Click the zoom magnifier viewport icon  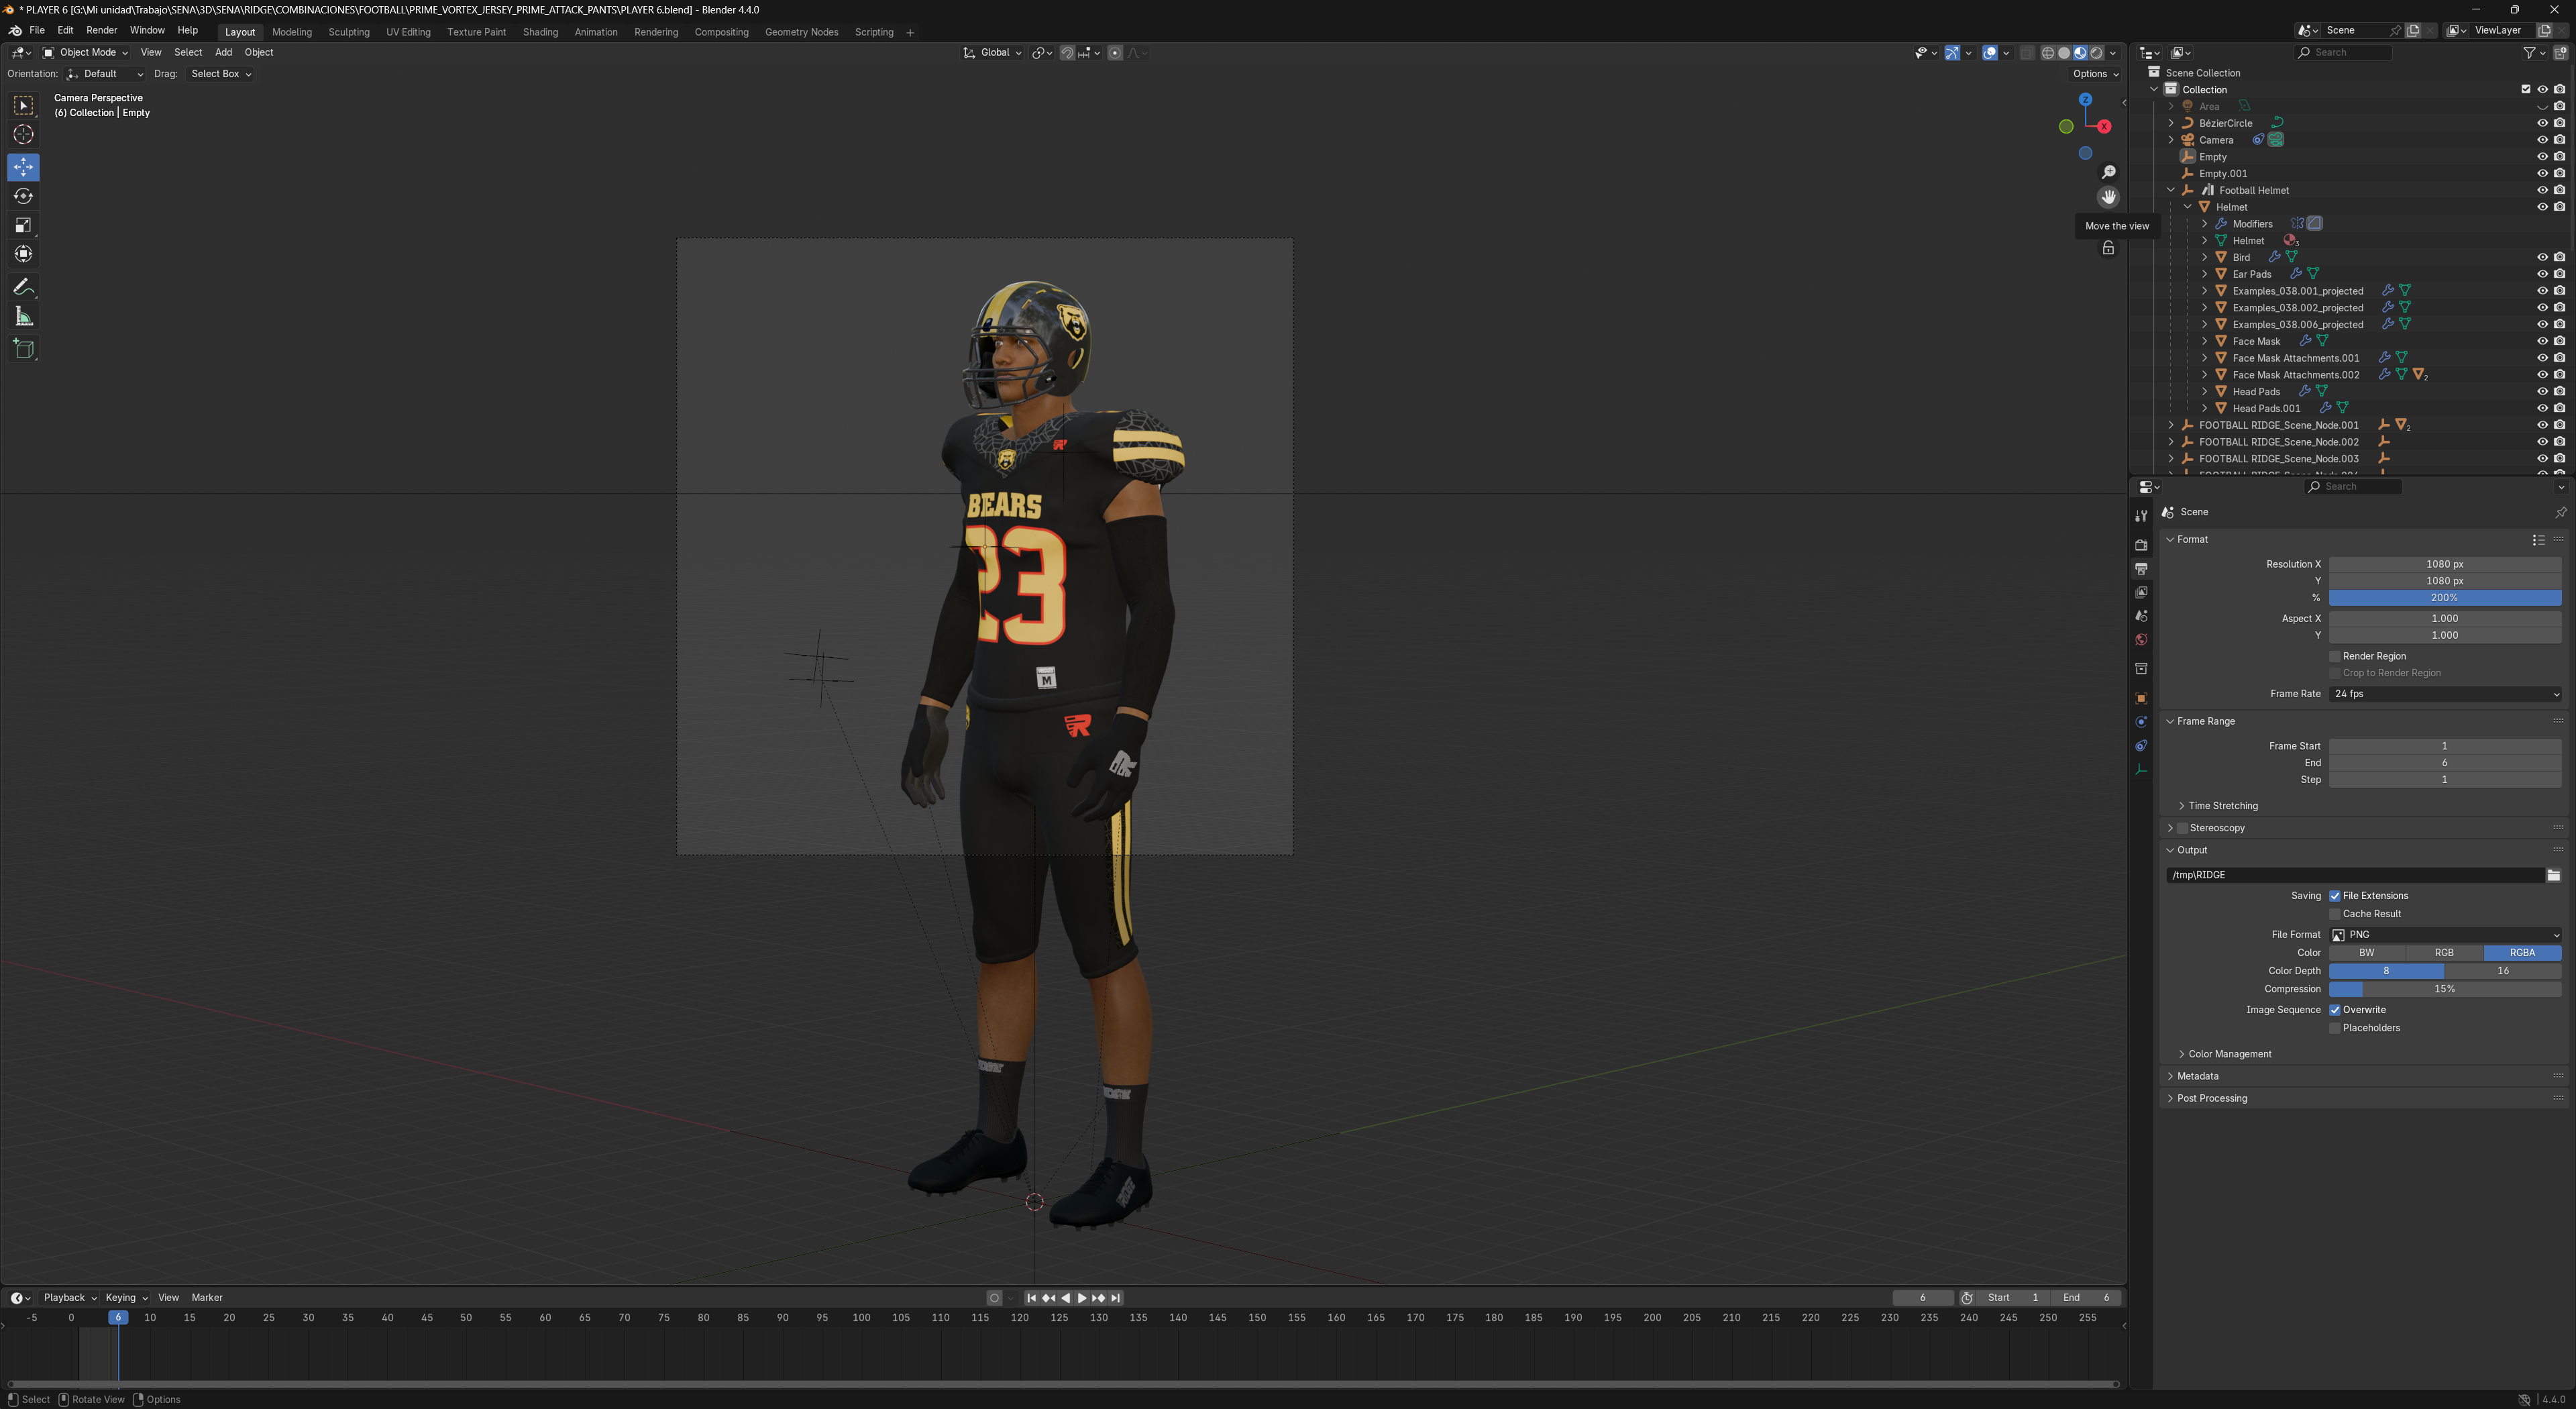click(x=2108, y=172)
